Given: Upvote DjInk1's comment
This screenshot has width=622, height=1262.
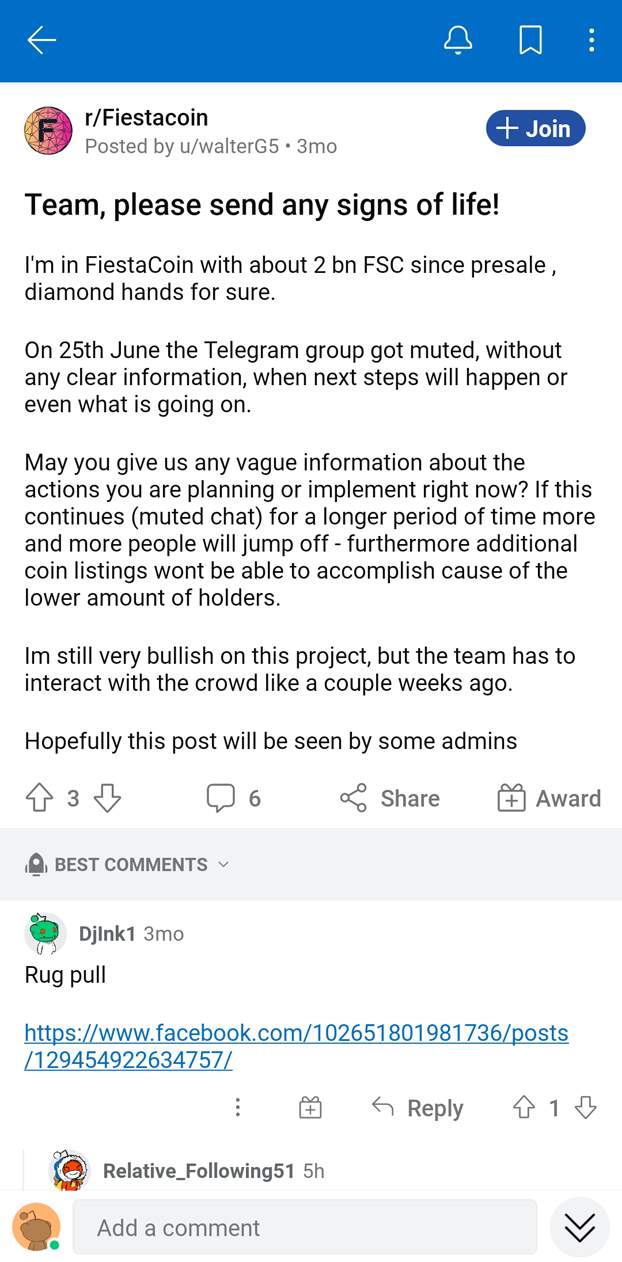Looking at the screenshot, I should coord(524,1107).
